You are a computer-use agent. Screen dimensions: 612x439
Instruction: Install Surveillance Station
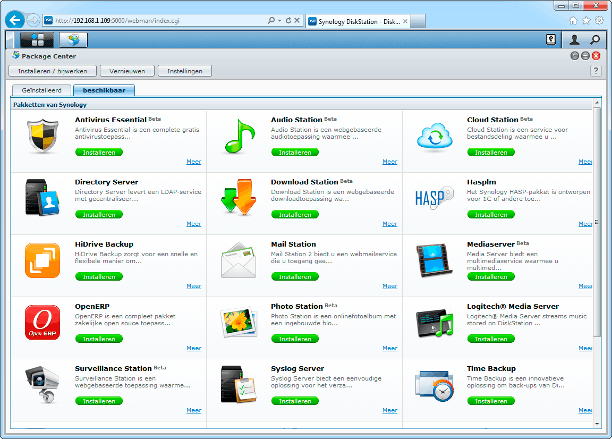99,401
